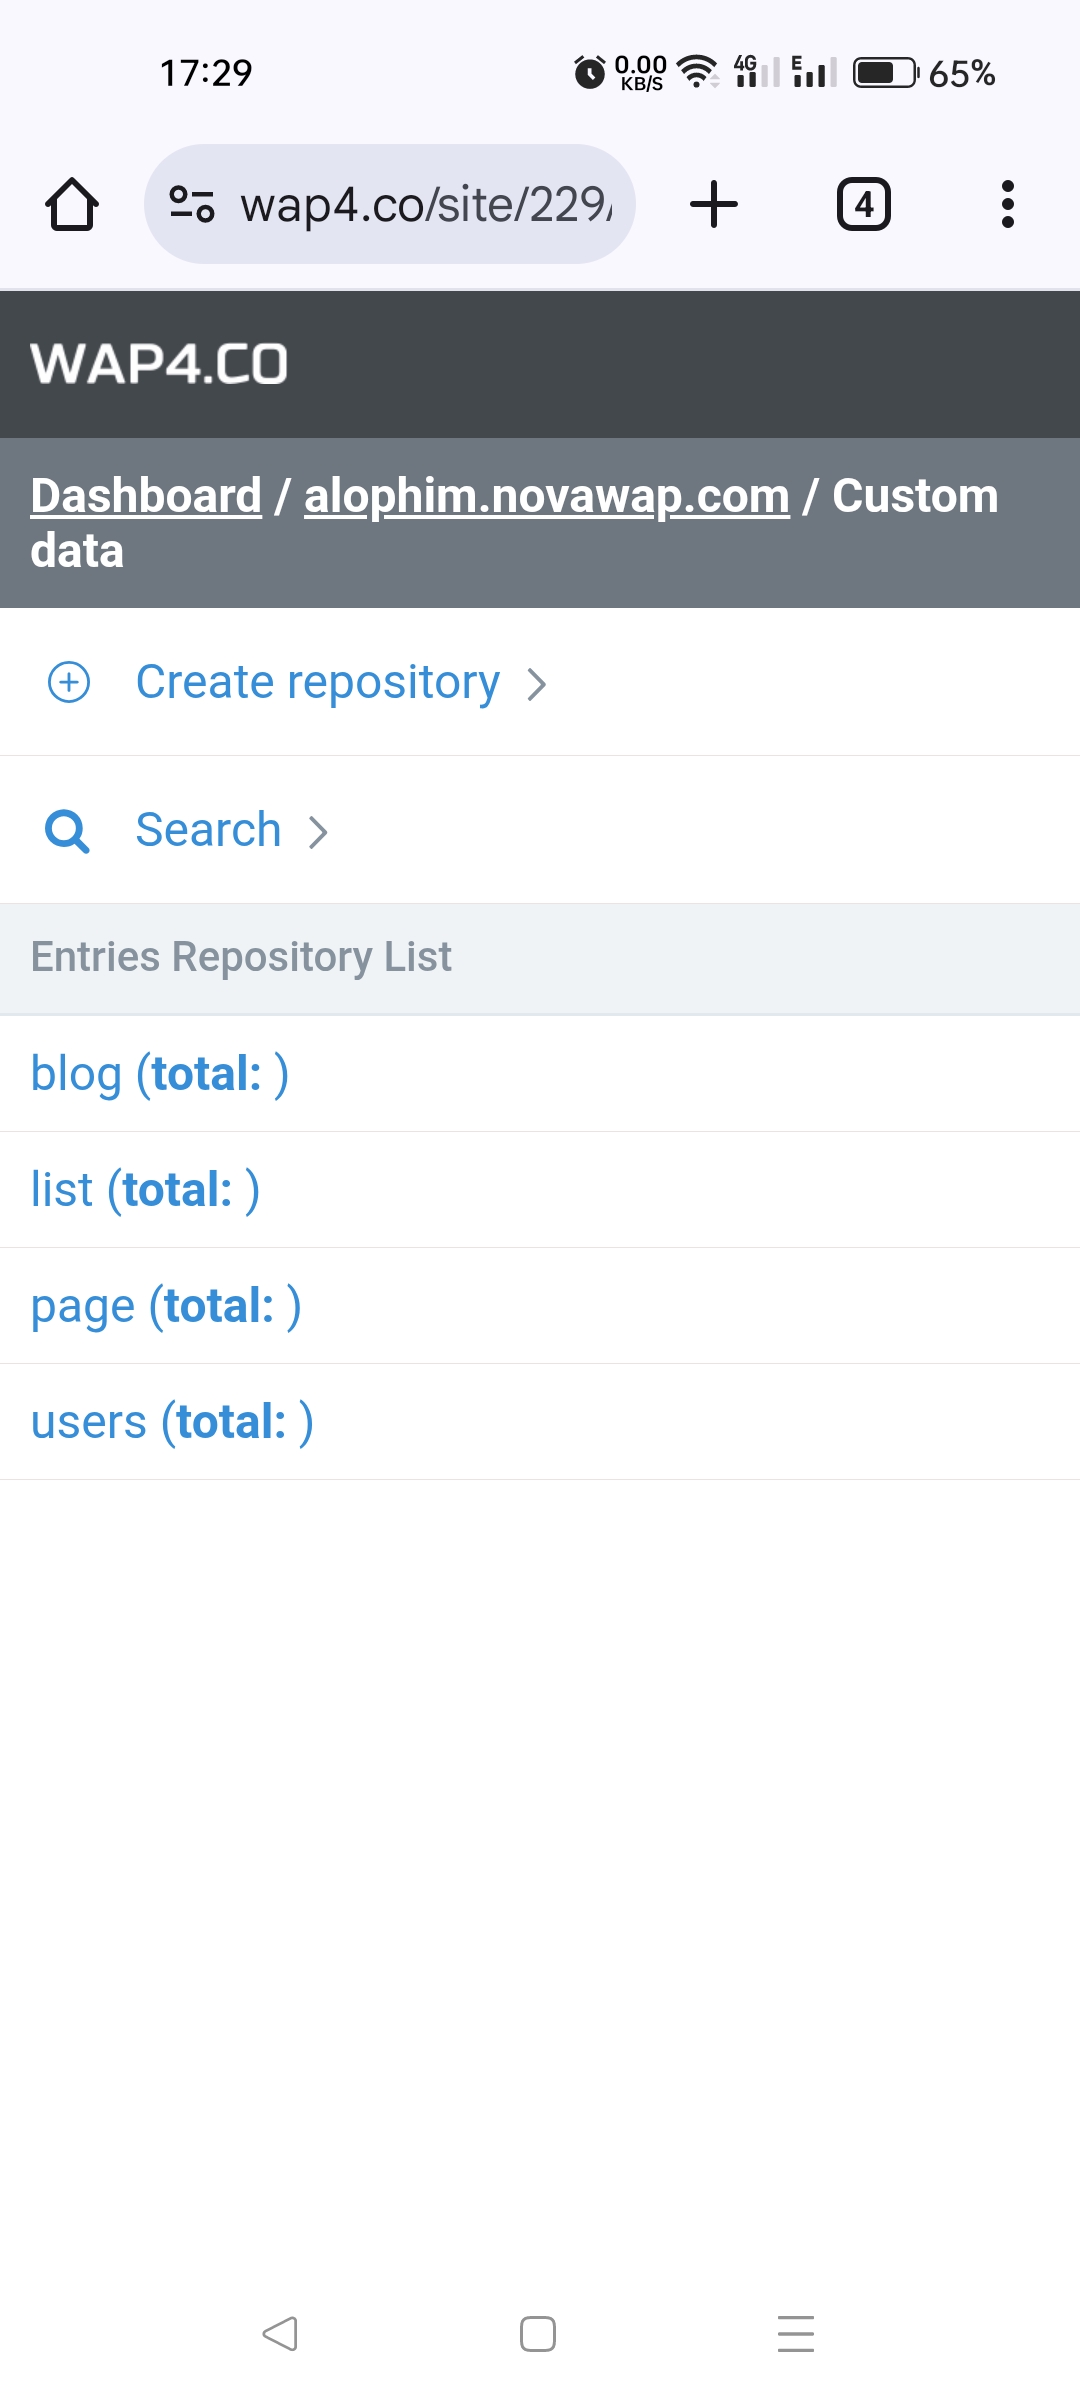Tap the magnifying glass search icon
1080x2400 pixels.
coord(67,831)
